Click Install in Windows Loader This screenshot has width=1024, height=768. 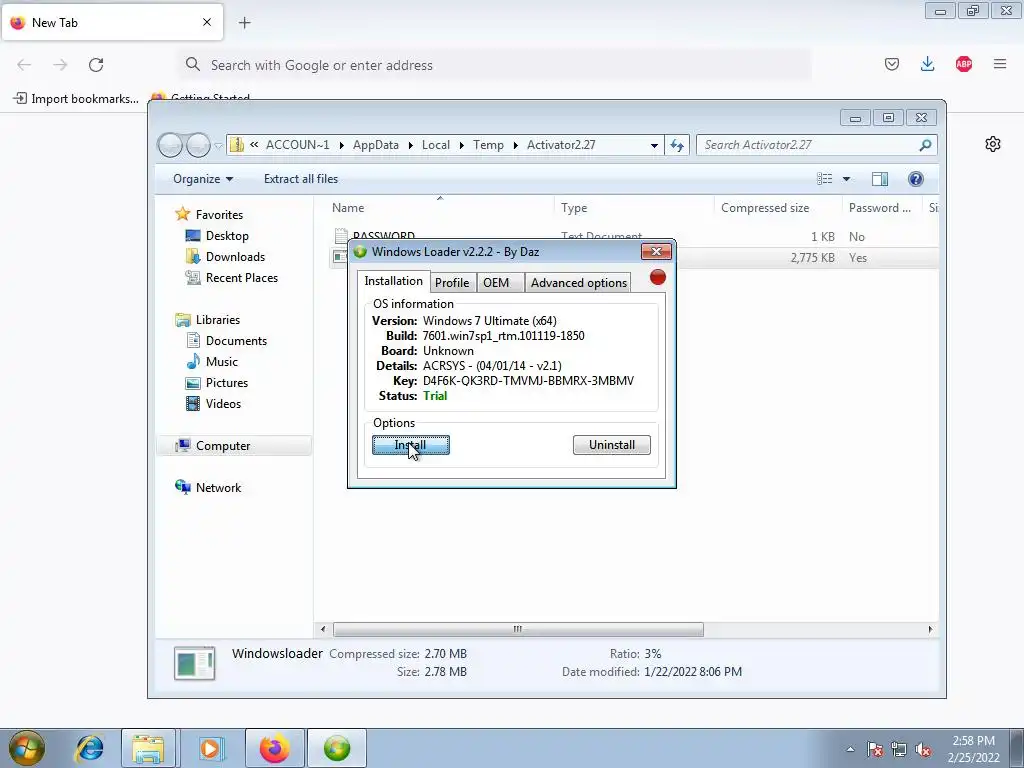coord(411,445)
